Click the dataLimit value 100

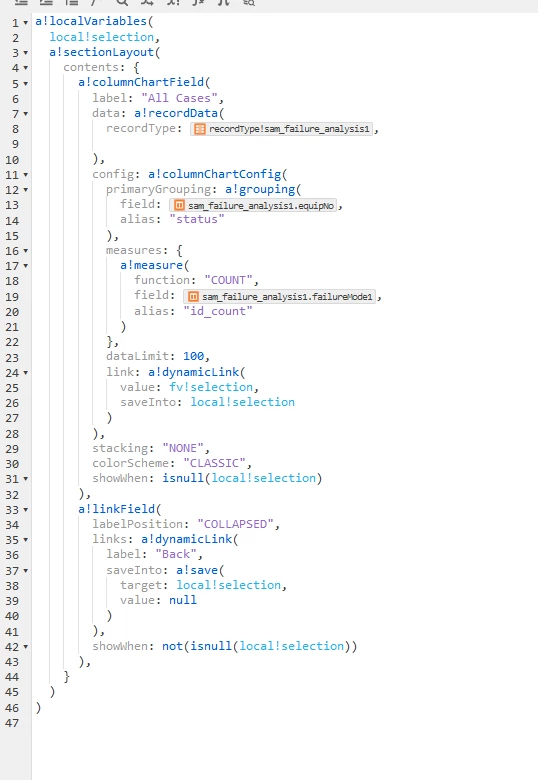point(193,356)
